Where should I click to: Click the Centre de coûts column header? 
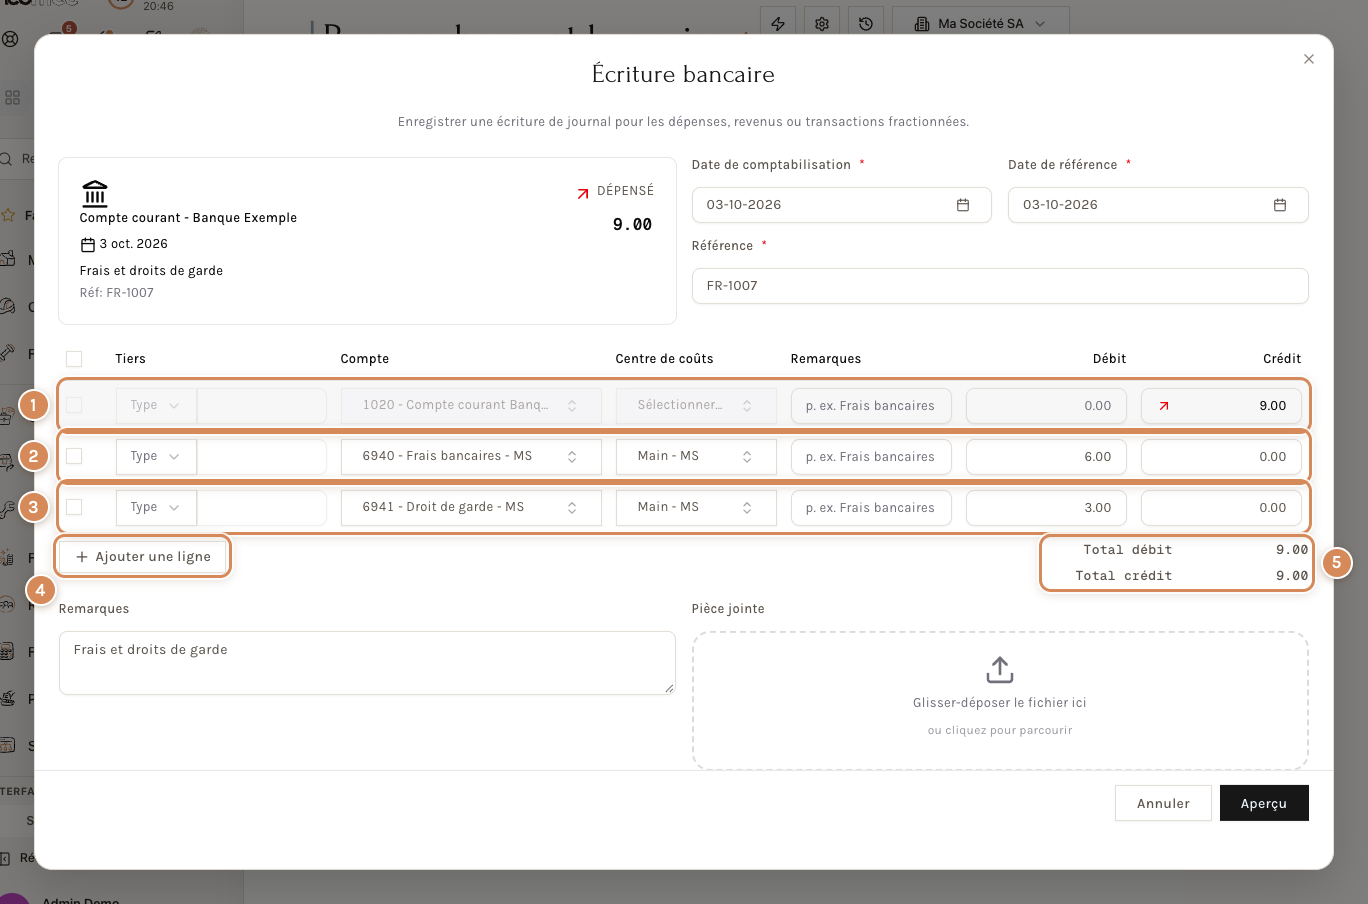click(x=664, y=359)
